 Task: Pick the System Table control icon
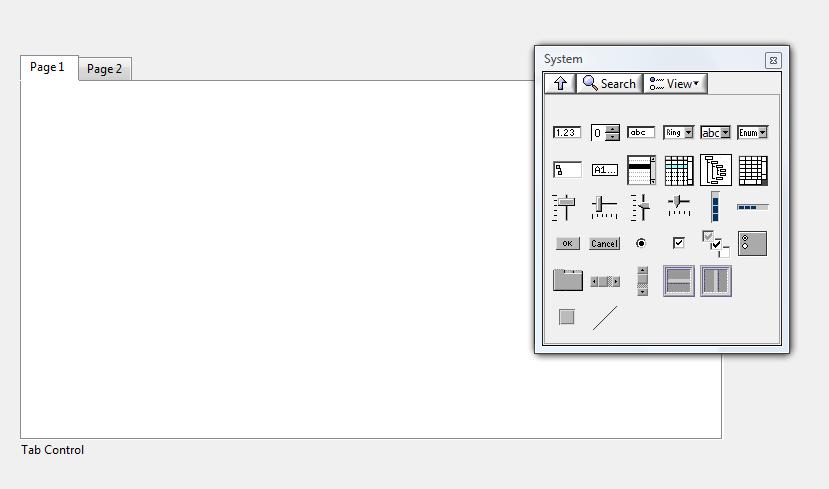pos(753,171)
